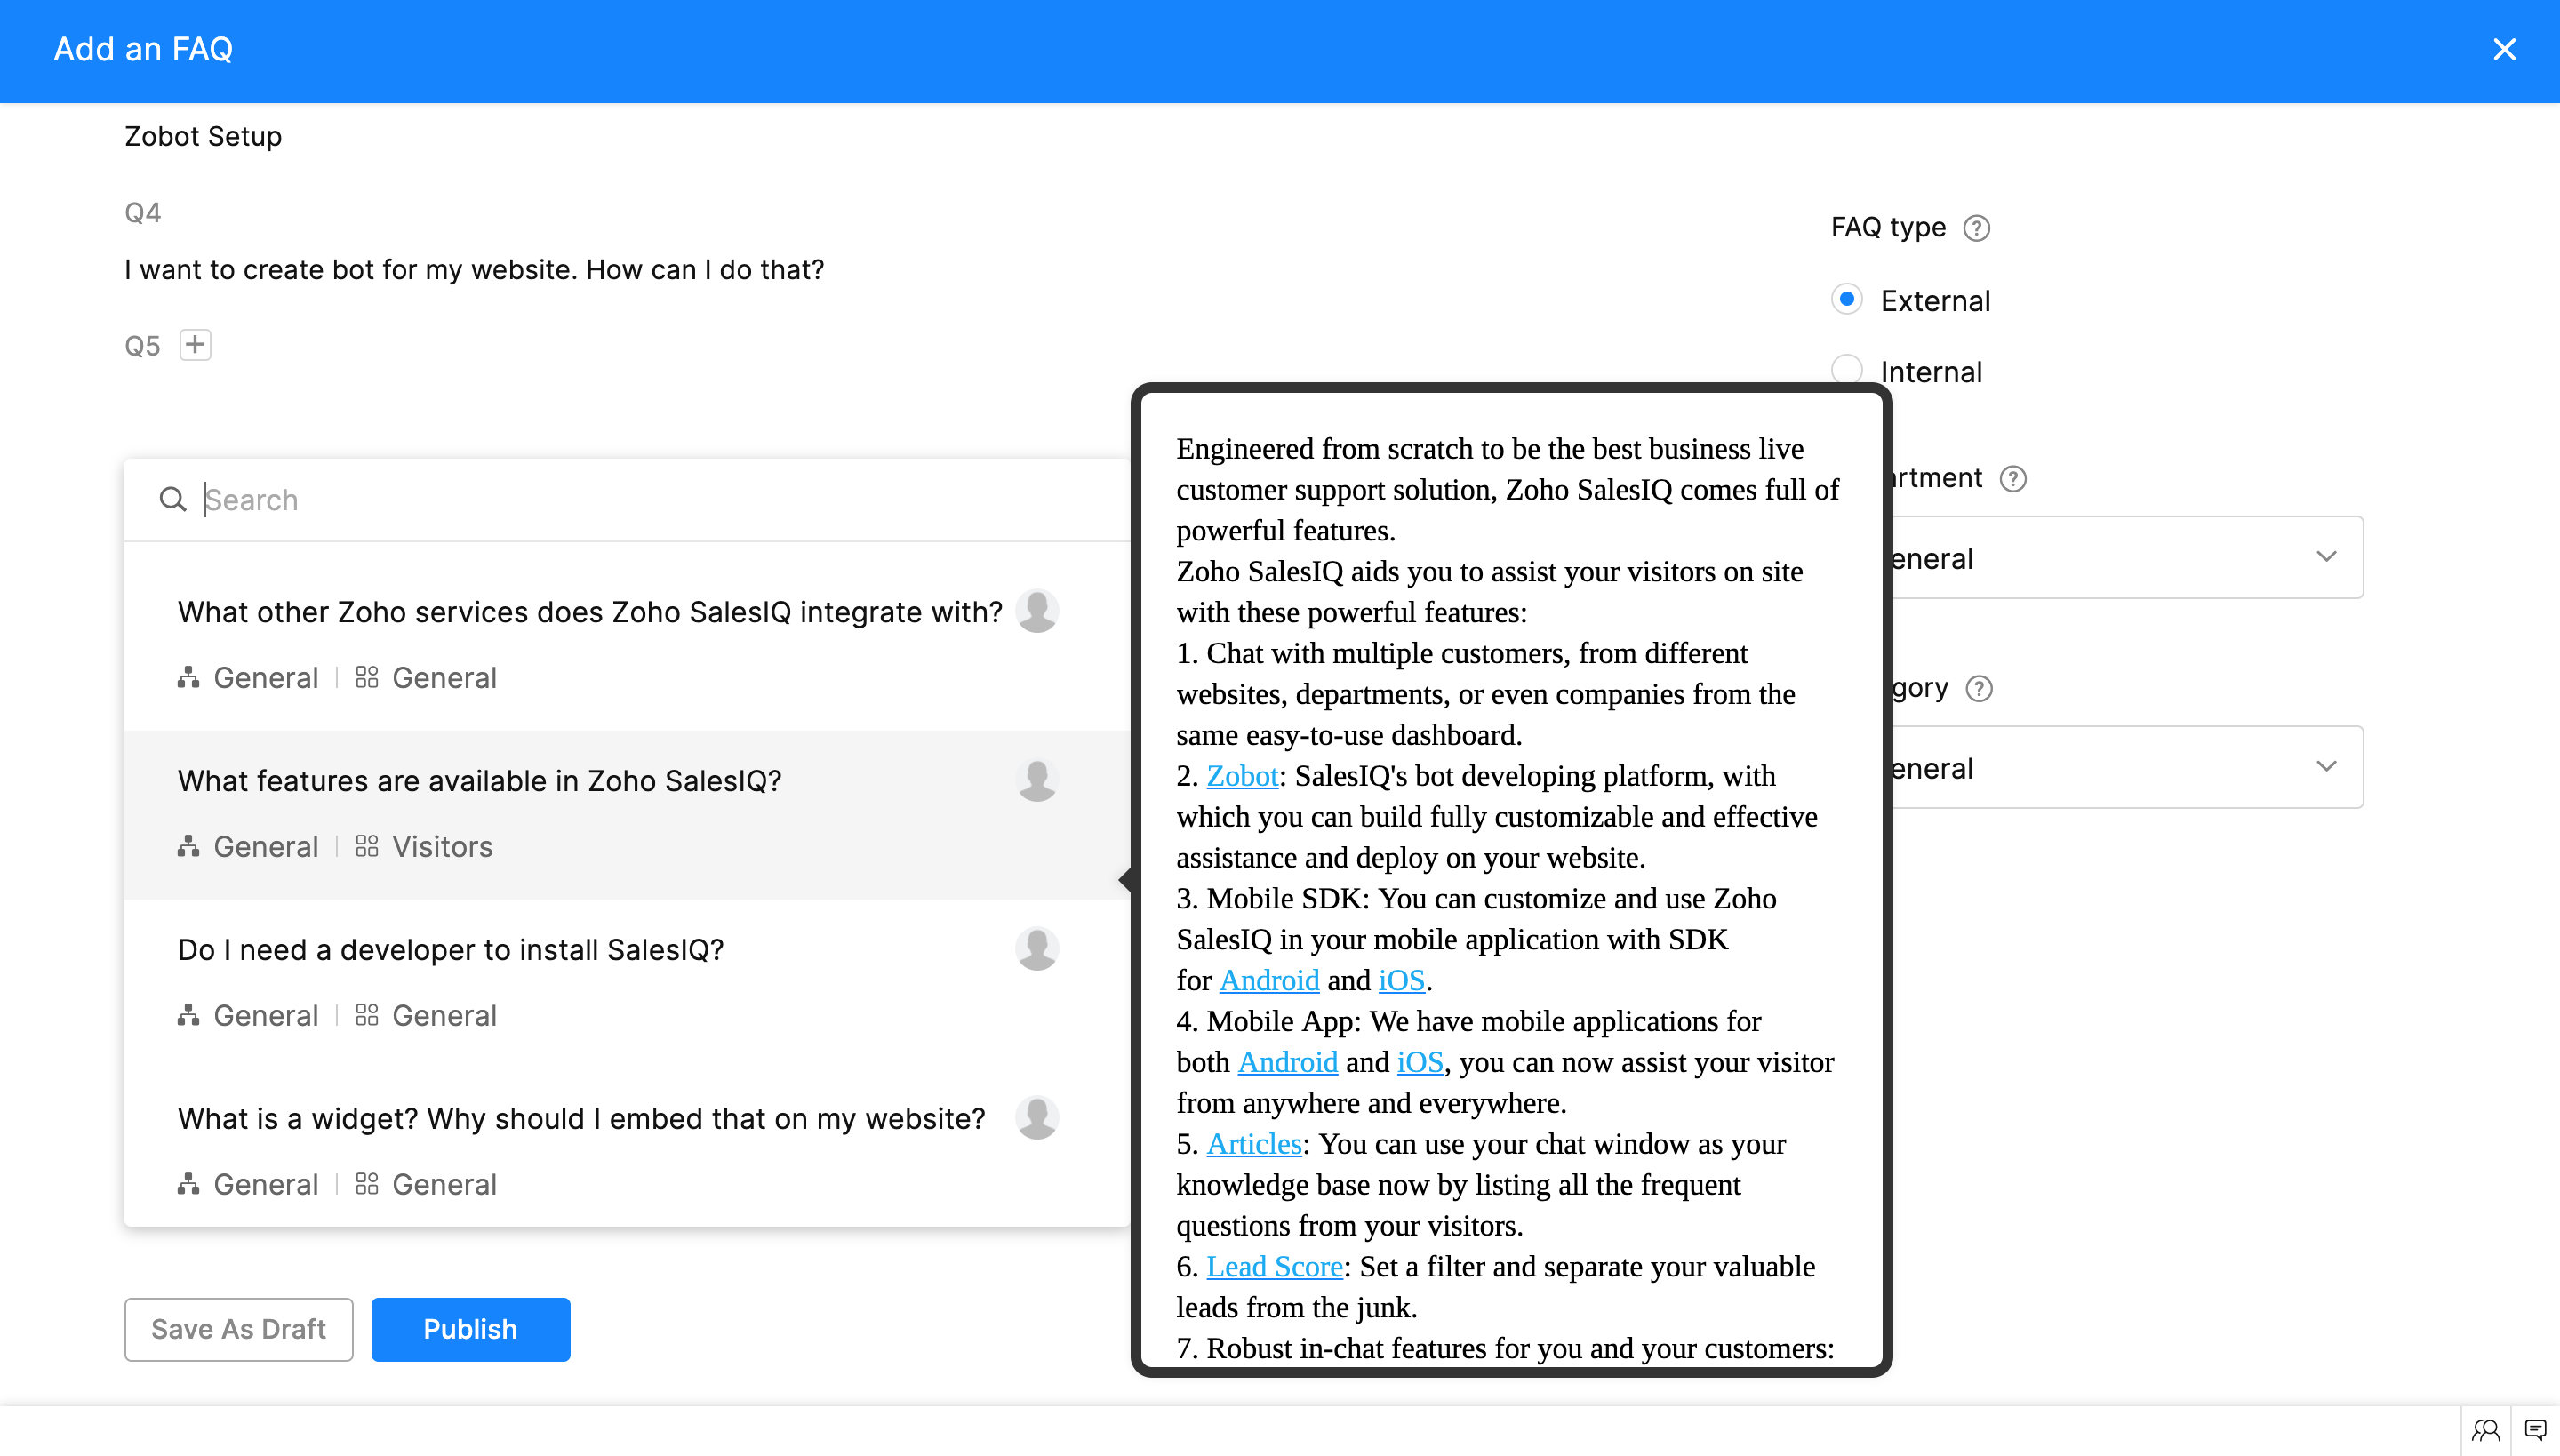Click the Department help question mark icon
This screenshot has width=2560, height=1456.
[x=2013, y=479]
